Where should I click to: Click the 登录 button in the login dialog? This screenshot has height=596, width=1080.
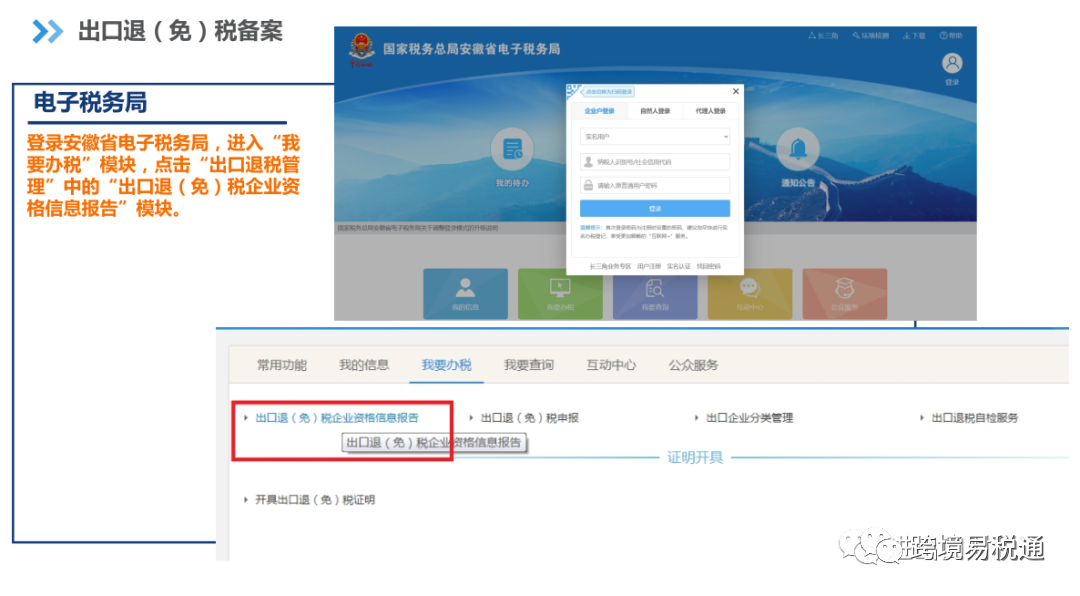coord(655,210)
